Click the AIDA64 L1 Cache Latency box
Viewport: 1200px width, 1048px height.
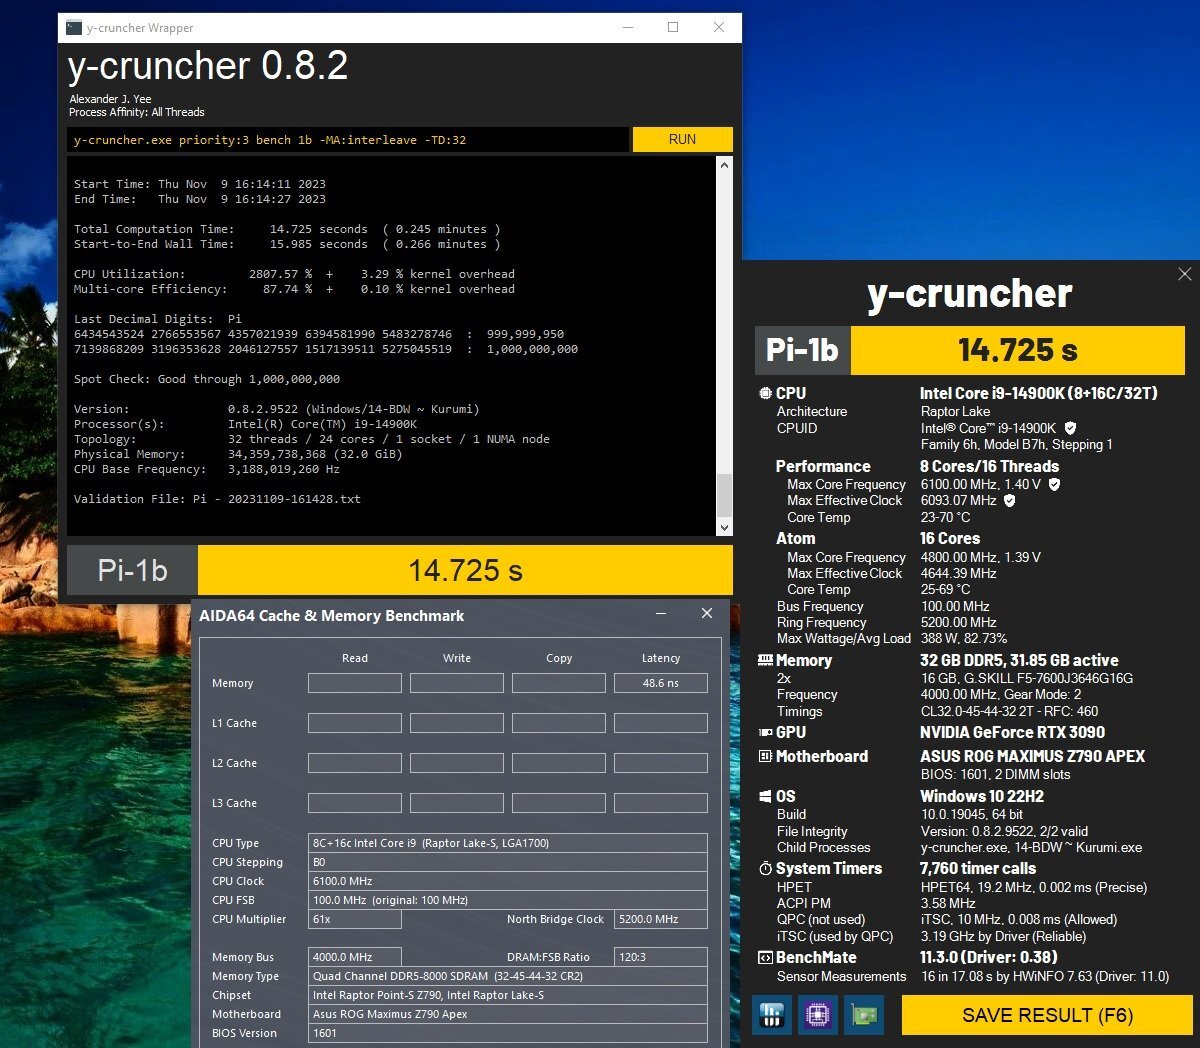click(x=661, y=723)
